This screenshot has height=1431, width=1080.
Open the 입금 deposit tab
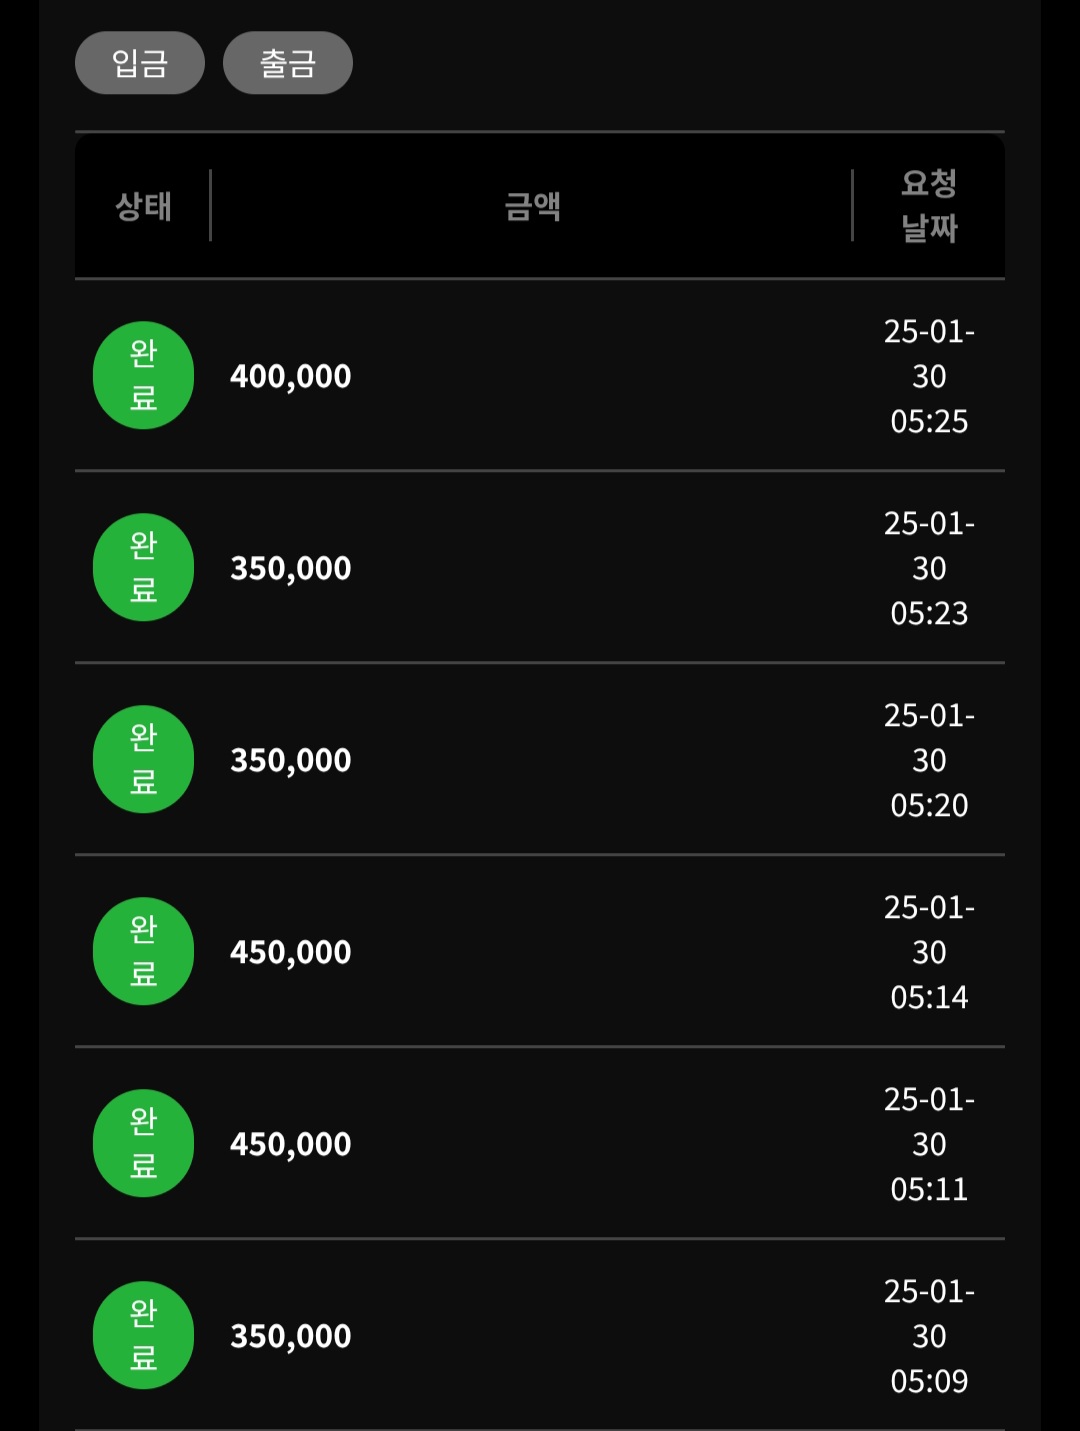coord(140,63)
